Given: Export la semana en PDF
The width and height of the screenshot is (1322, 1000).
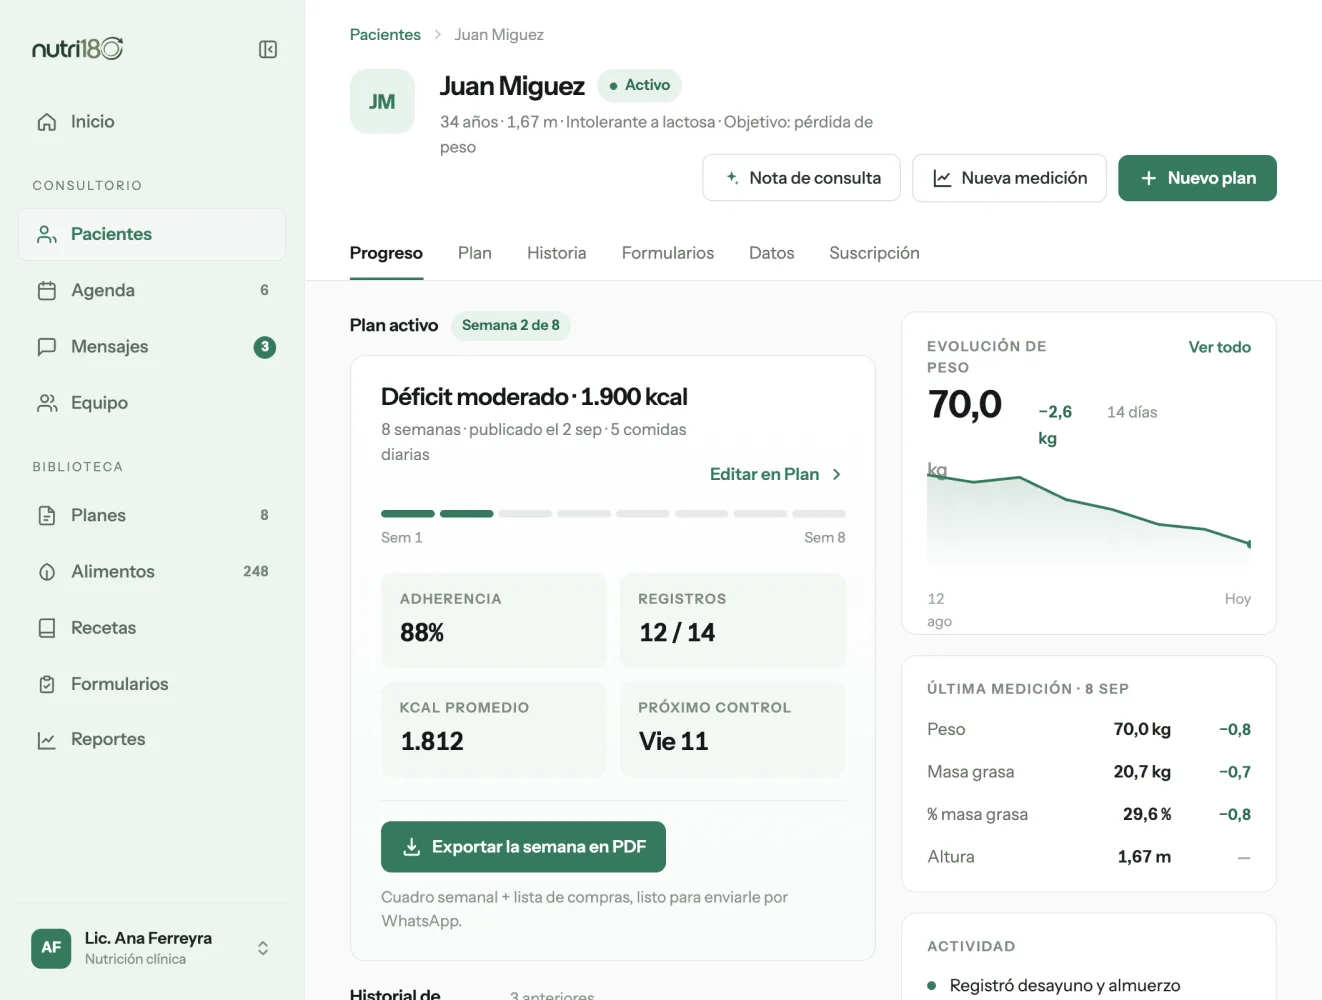Looking at the screenshot, I should pos(523,847).
